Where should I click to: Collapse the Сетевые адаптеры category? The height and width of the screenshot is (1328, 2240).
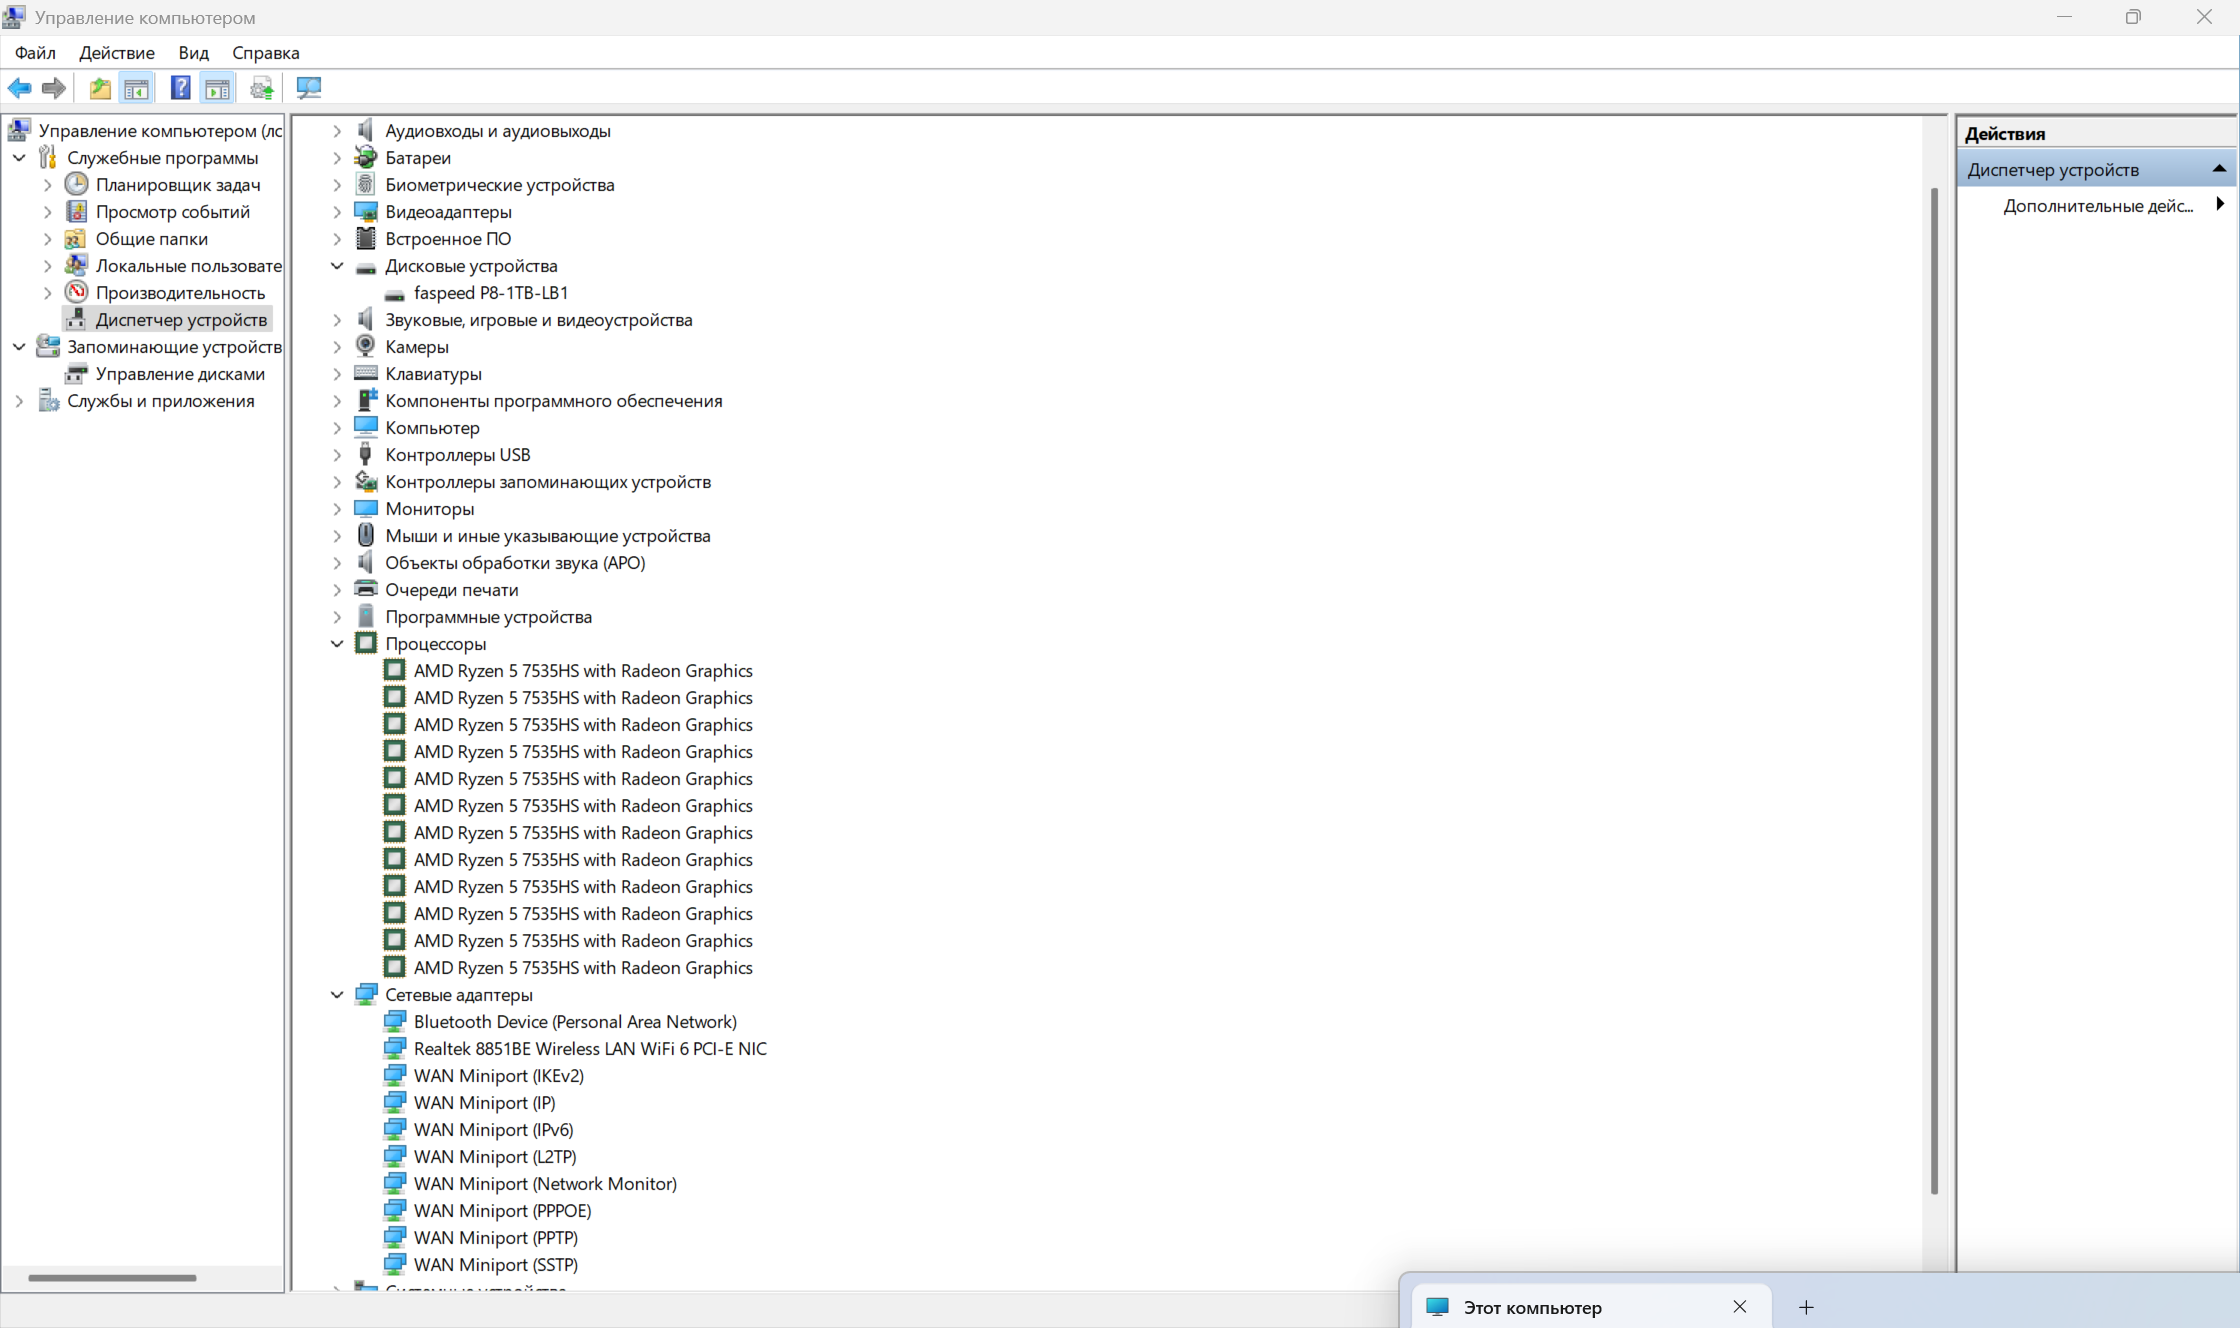coord(337,995)
